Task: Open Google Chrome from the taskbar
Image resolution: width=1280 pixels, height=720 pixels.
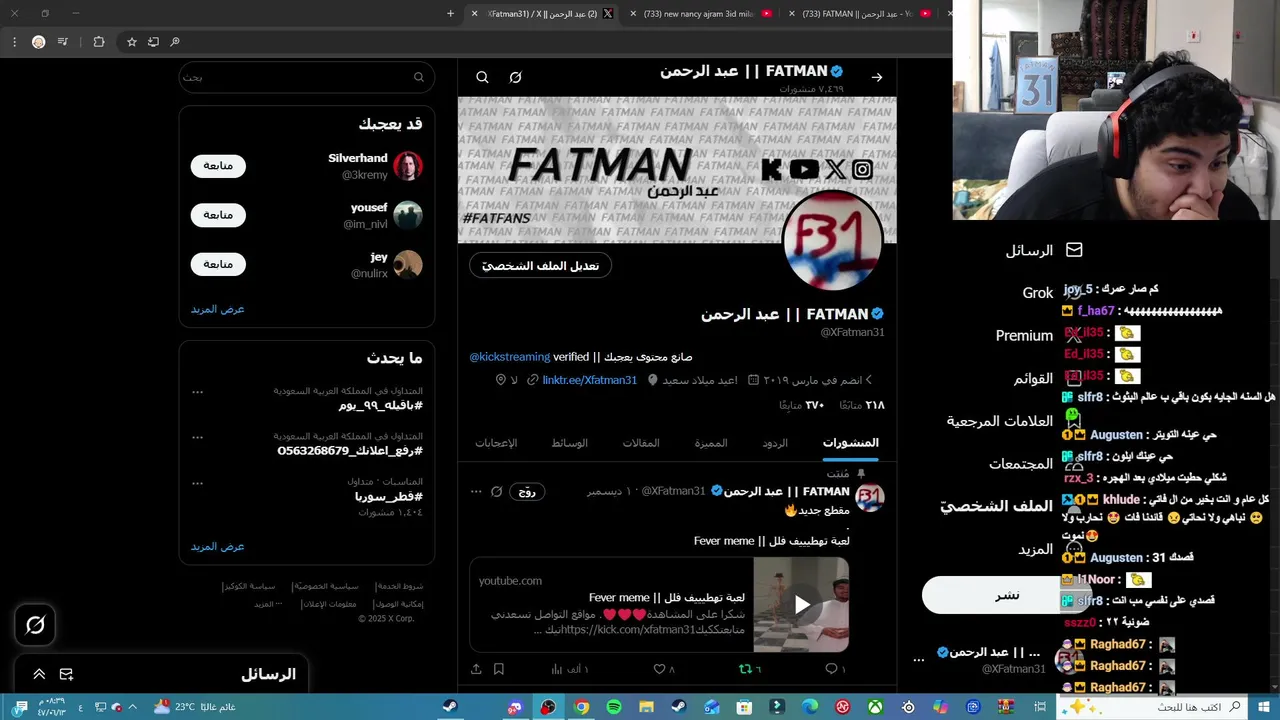Action: [x=581, y=707]
